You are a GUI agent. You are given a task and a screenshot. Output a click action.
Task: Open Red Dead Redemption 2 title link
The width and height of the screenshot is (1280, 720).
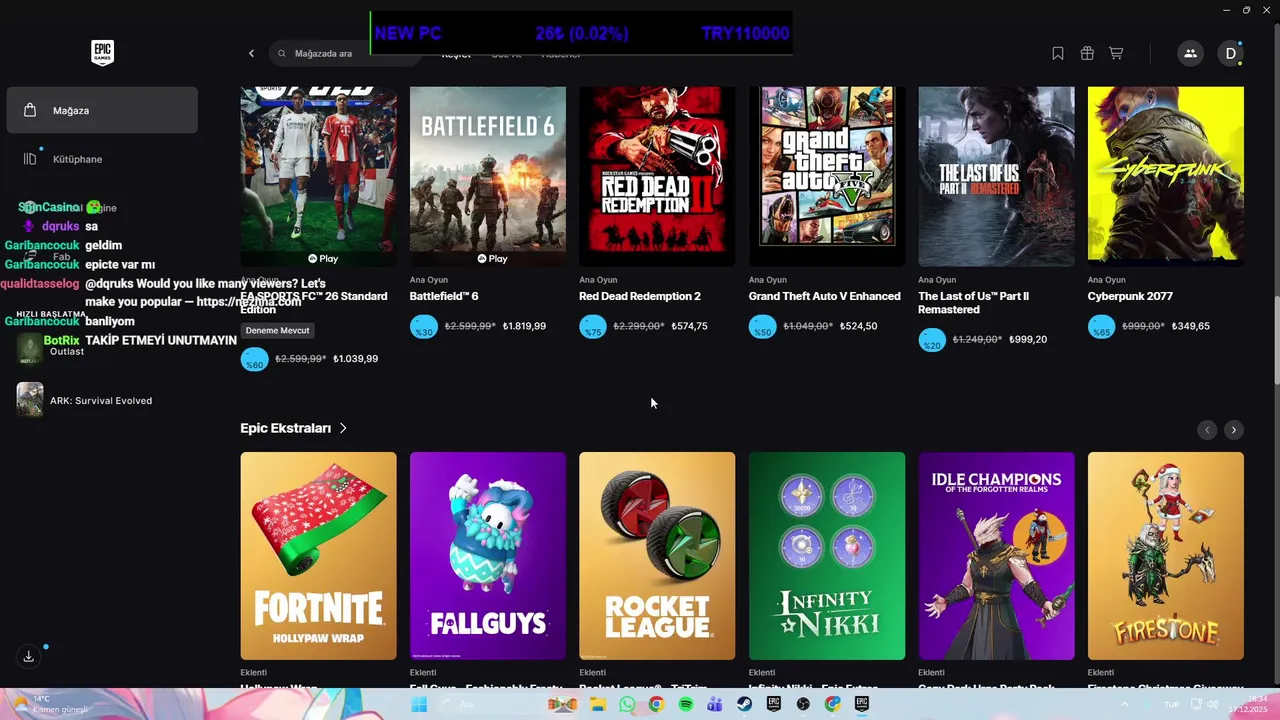pos(640,296)
